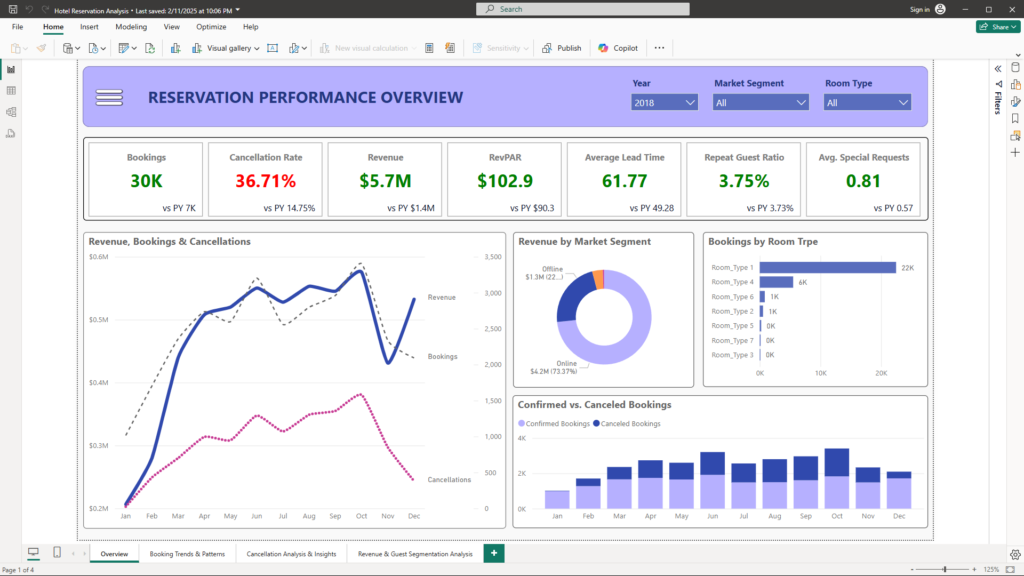1024x576 pixels.
Task: Click the Publish button
Action: pyautogui.click(x=562, y=48)
